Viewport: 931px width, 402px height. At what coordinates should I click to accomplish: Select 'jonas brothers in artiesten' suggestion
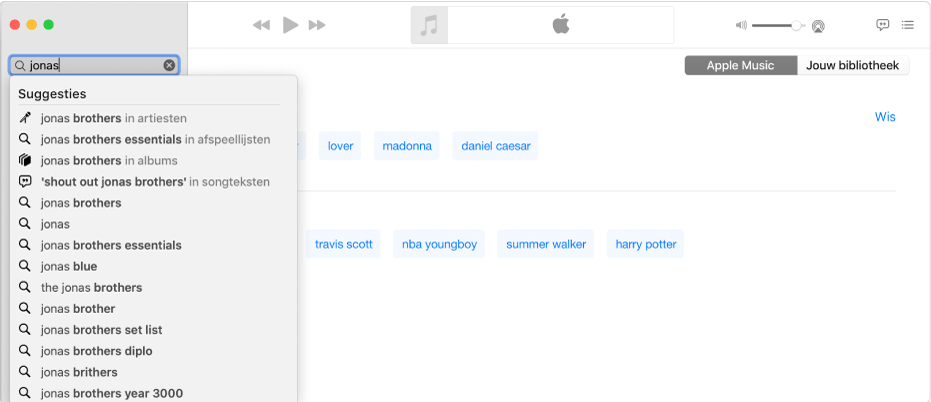[x=113, y=118]
